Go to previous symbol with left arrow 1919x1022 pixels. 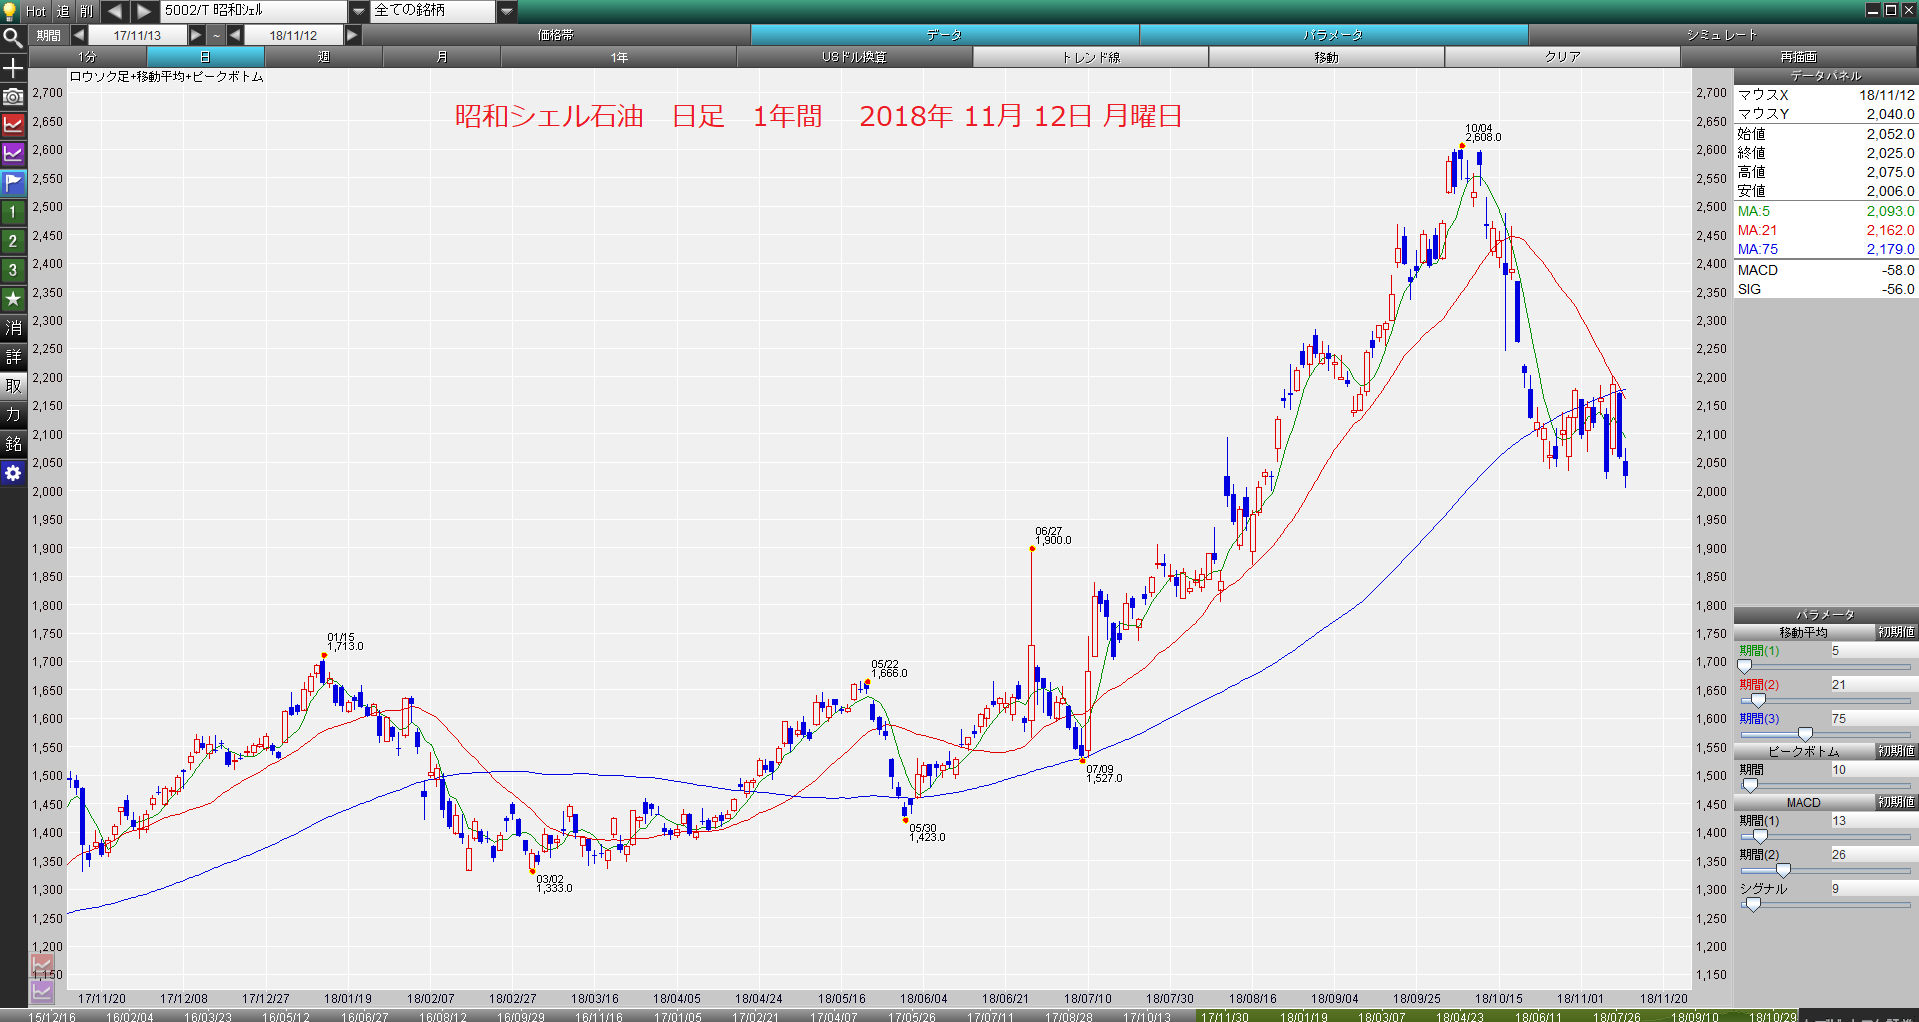(x=115, y=11)
